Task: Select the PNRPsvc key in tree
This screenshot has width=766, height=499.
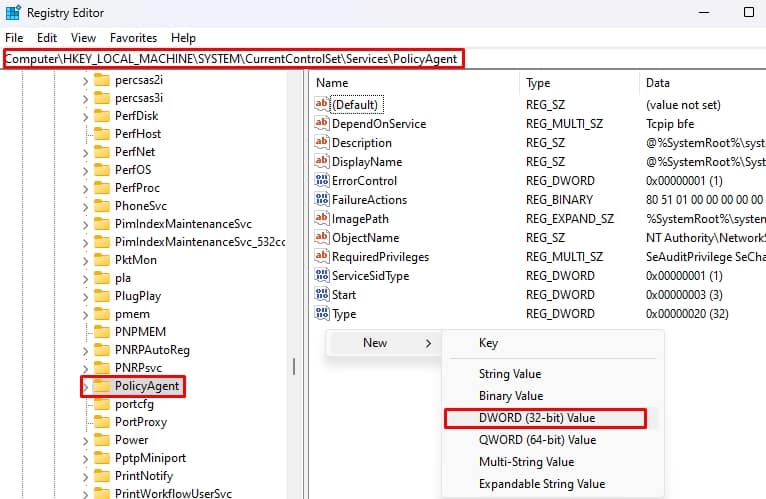Action: [x=138, y=368]
